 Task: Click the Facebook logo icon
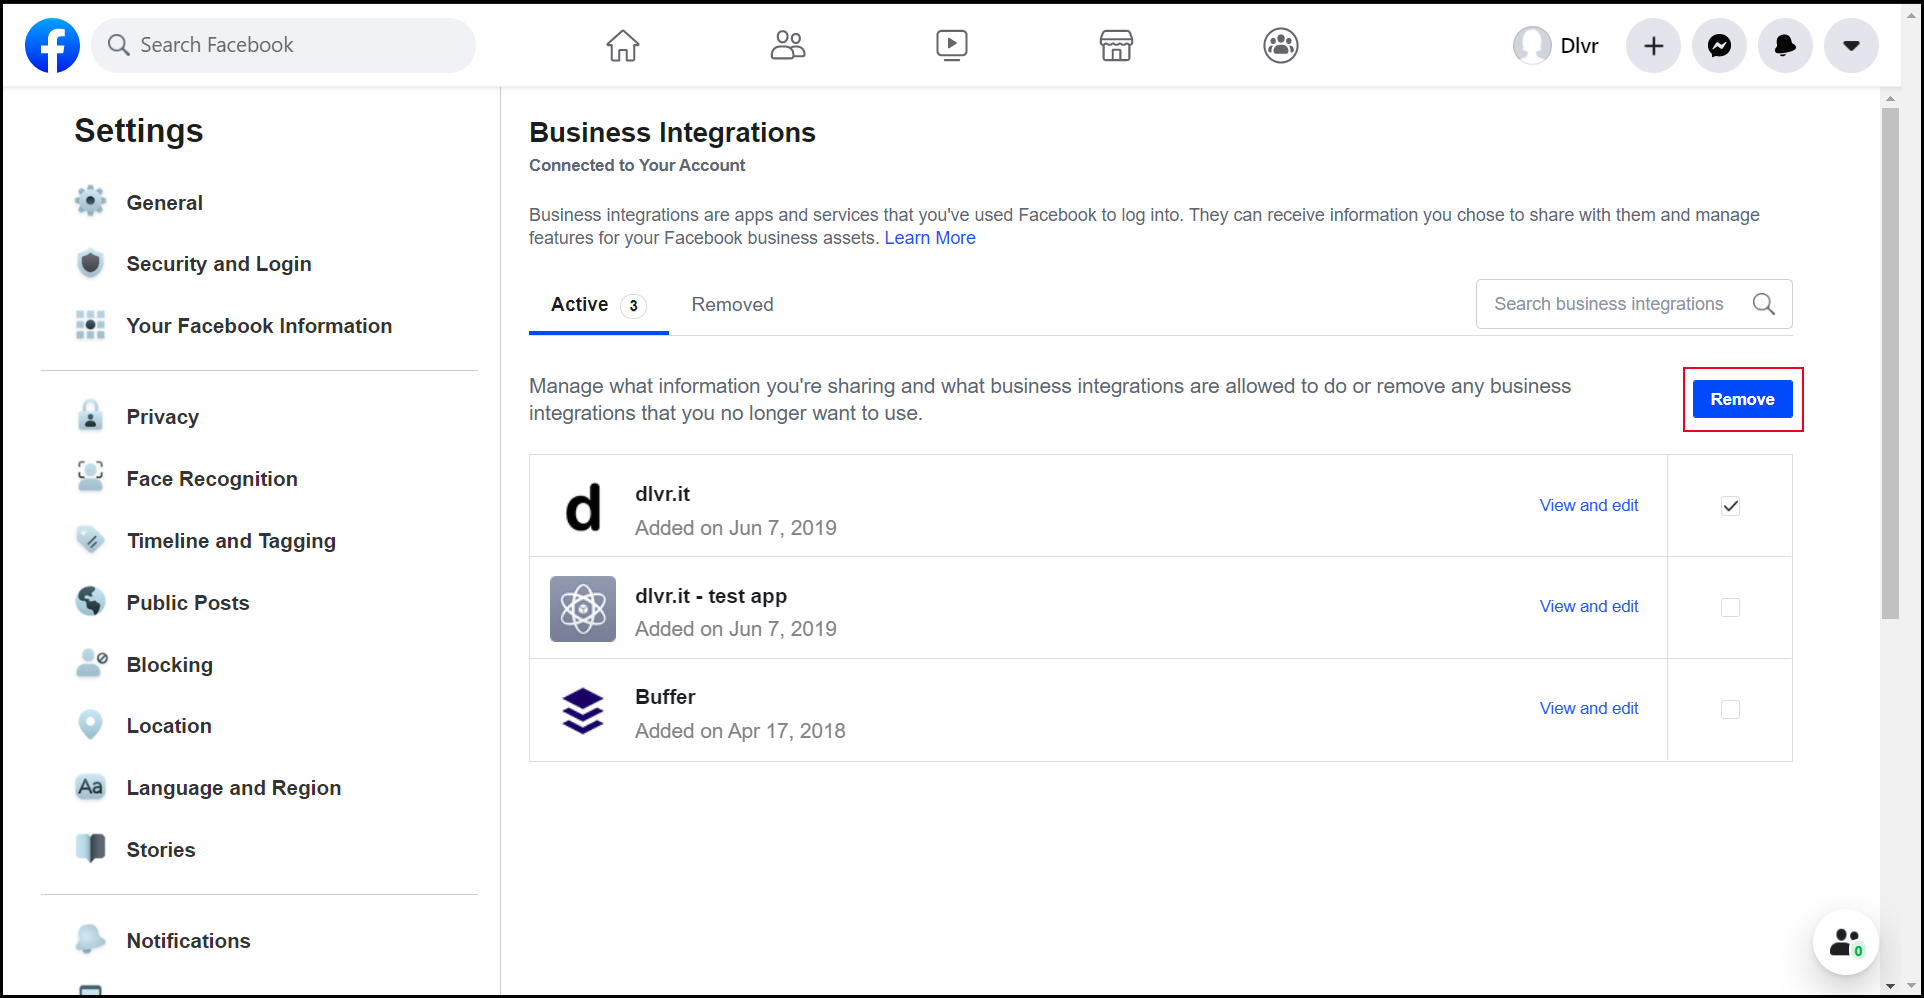[52, 45]
